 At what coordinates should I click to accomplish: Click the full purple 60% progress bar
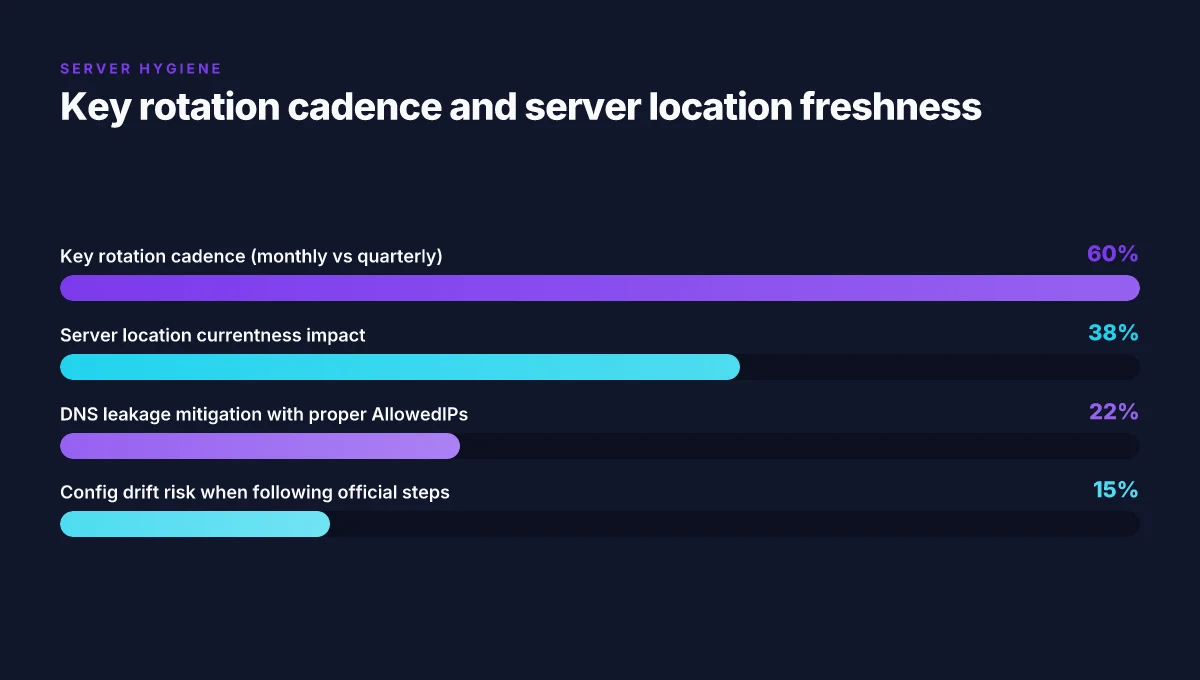[600, 288]
